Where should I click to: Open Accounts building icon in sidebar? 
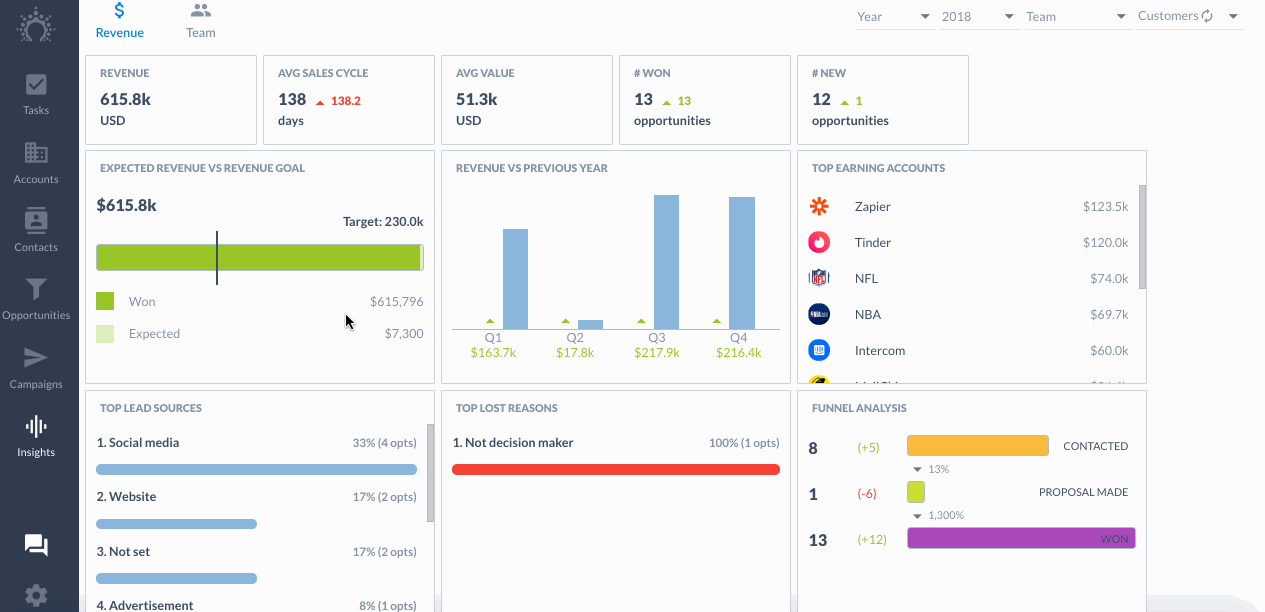coord(36,153)
